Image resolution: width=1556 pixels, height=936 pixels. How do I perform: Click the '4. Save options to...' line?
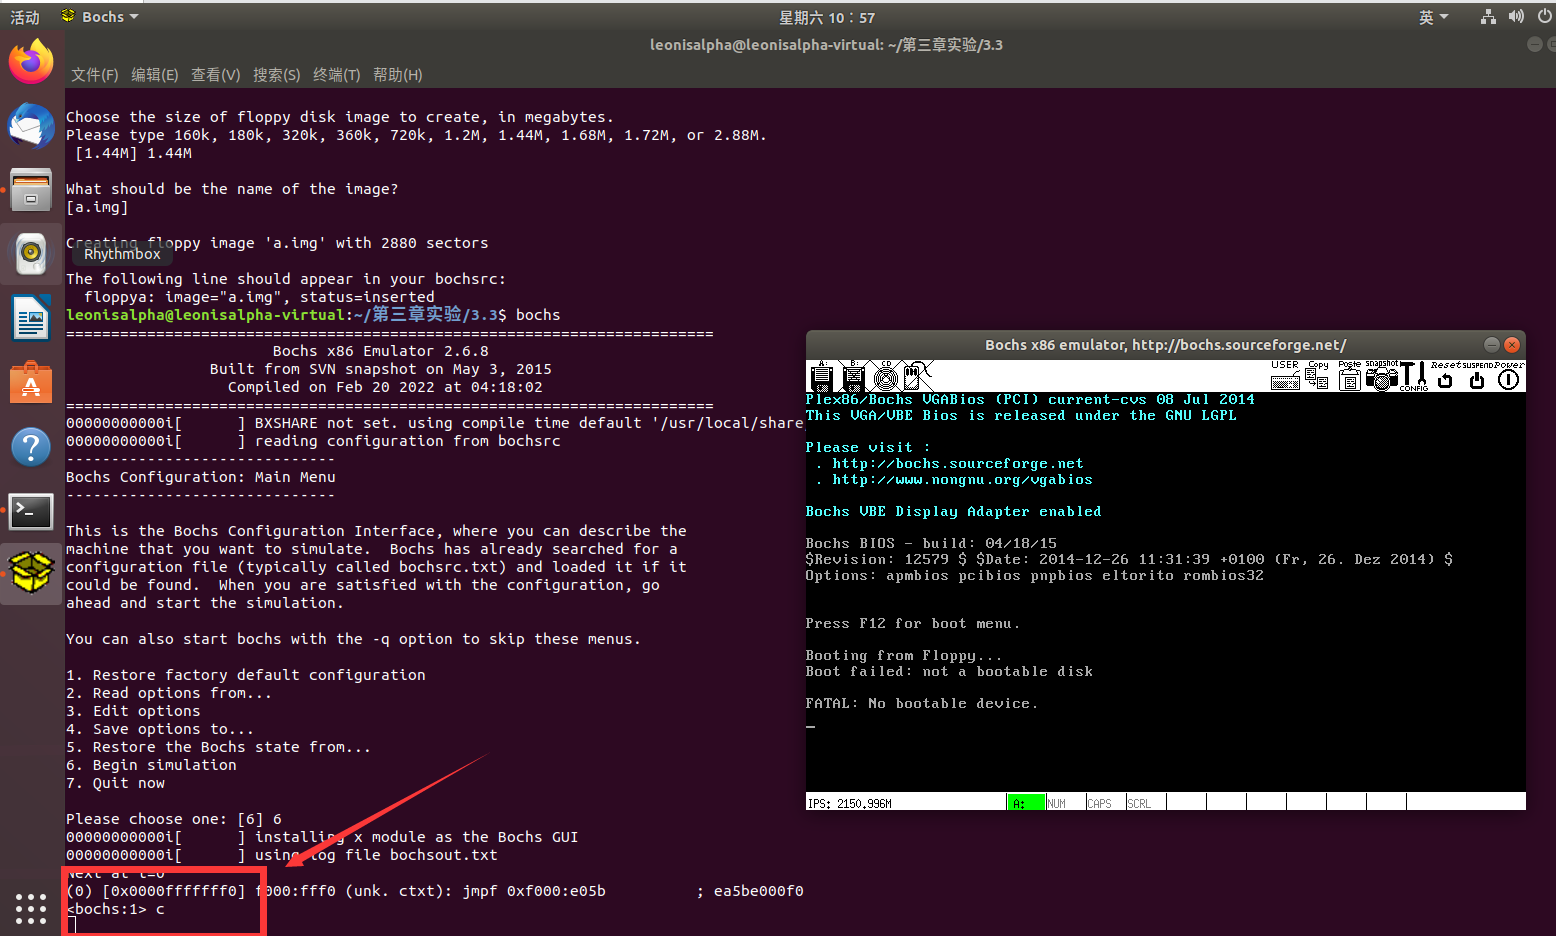pyautogui.click(x=160, y=729)
